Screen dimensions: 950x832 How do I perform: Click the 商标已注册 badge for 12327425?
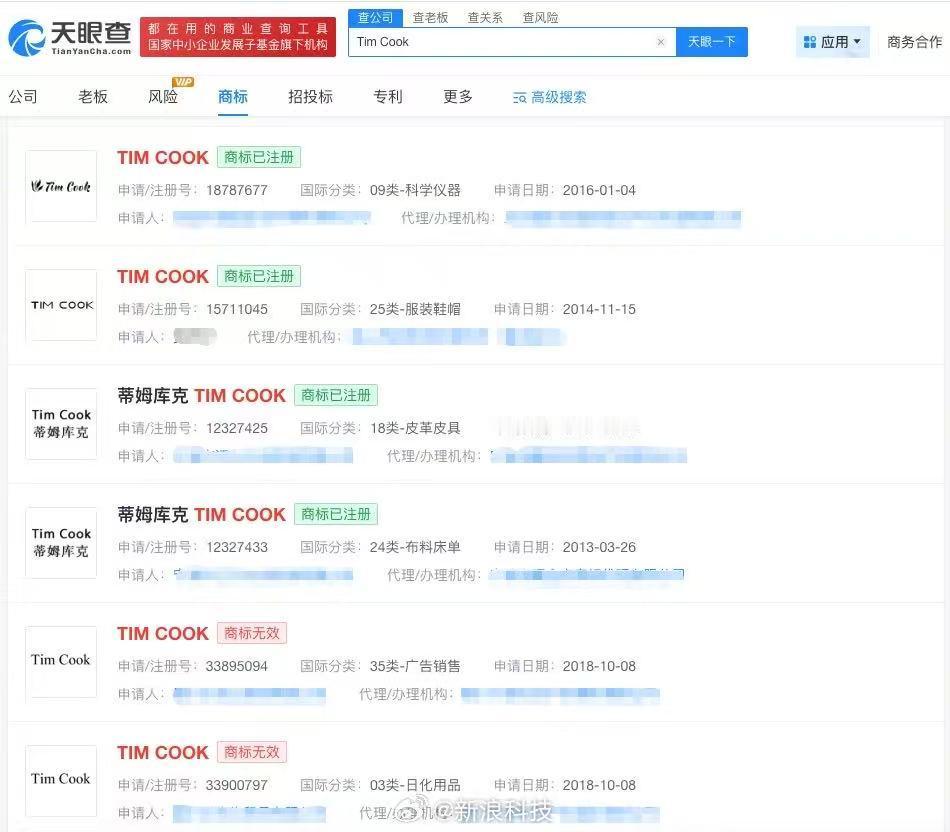[336, 395]
